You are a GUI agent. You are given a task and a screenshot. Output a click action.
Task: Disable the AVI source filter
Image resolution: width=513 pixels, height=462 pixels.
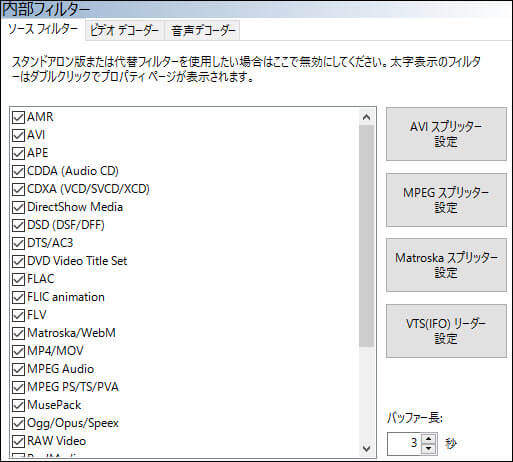(x=18, y=135)
